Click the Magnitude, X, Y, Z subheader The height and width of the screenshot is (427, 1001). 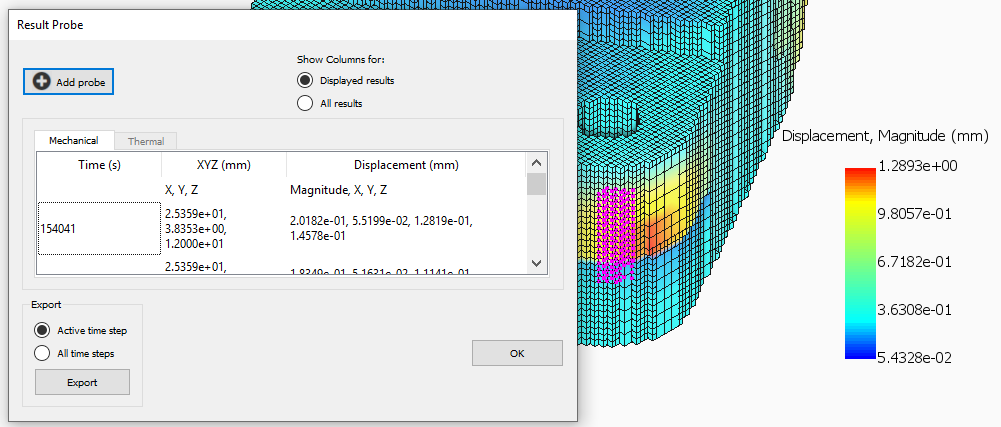pyautogui.click(x=338, y=190)
